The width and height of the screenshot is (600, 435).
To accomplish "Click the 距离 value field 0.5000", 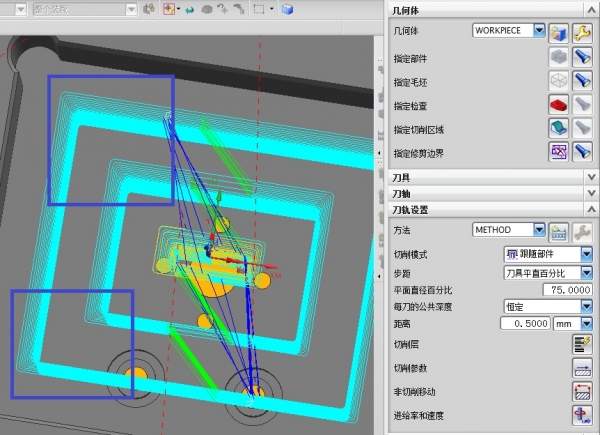I will 525,324.
